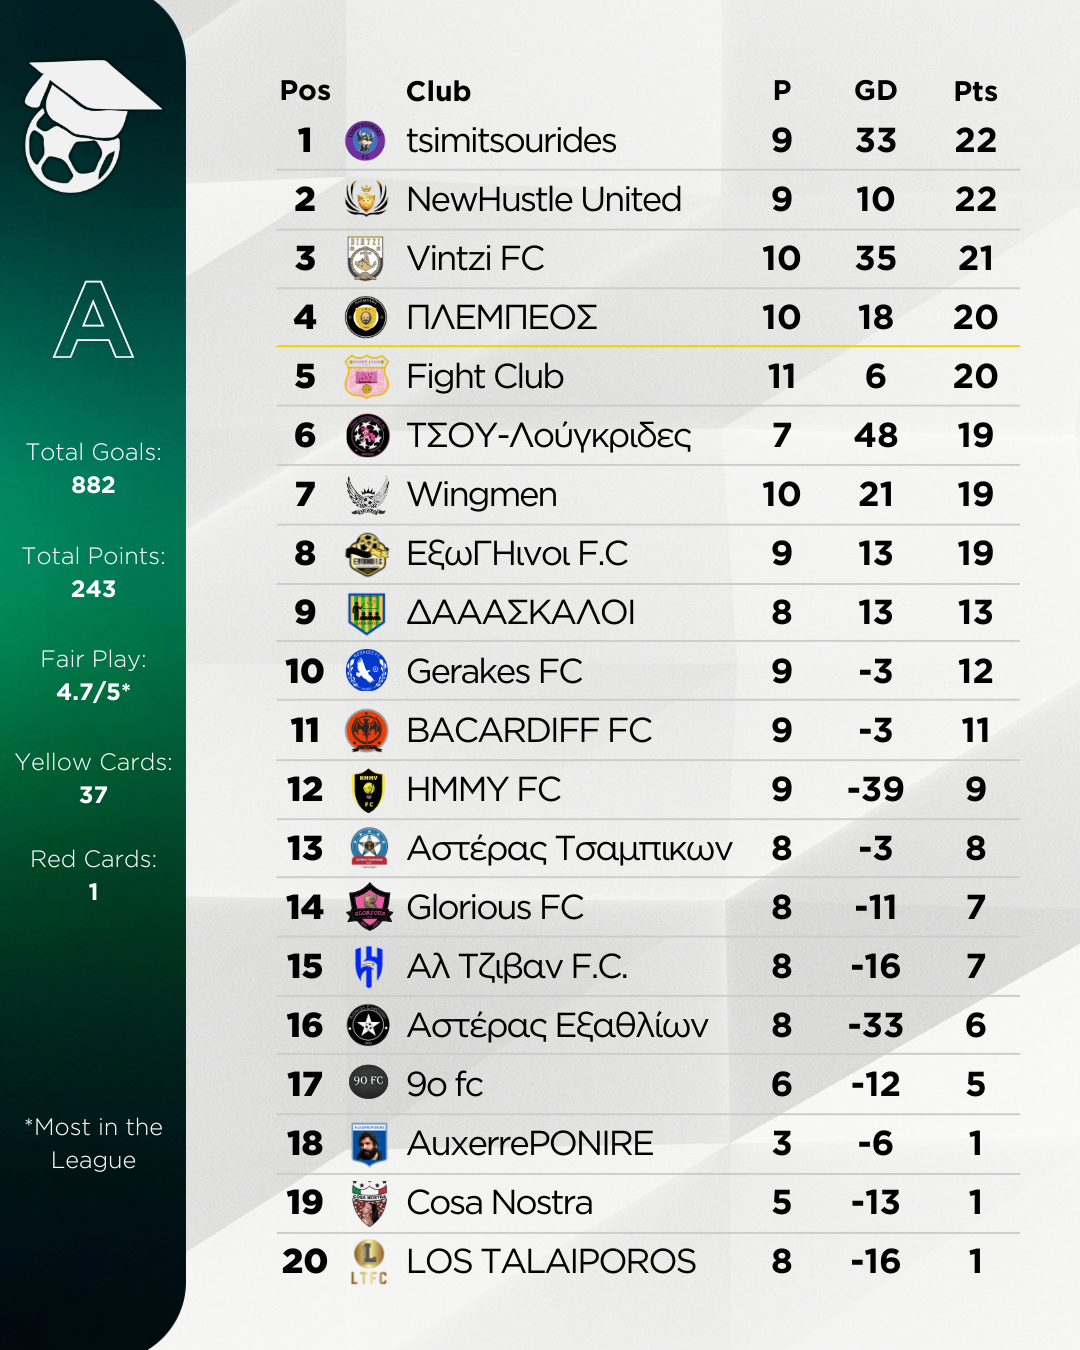
Task: Click the Gerakes FC blue badge
Action: click(x=366, y=671)
